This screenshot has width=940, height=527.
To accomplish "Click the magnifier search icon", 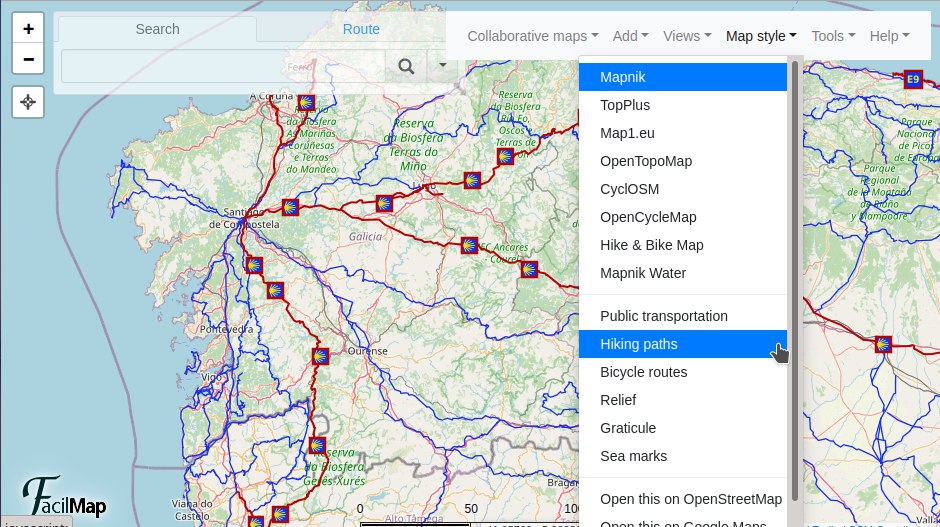I will pos(406,66).
